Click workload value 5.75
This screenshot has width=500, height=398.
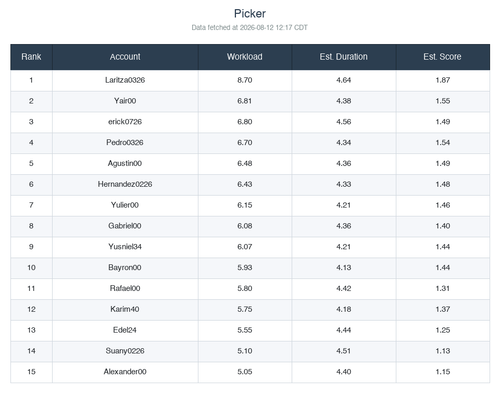pos(245,309)
